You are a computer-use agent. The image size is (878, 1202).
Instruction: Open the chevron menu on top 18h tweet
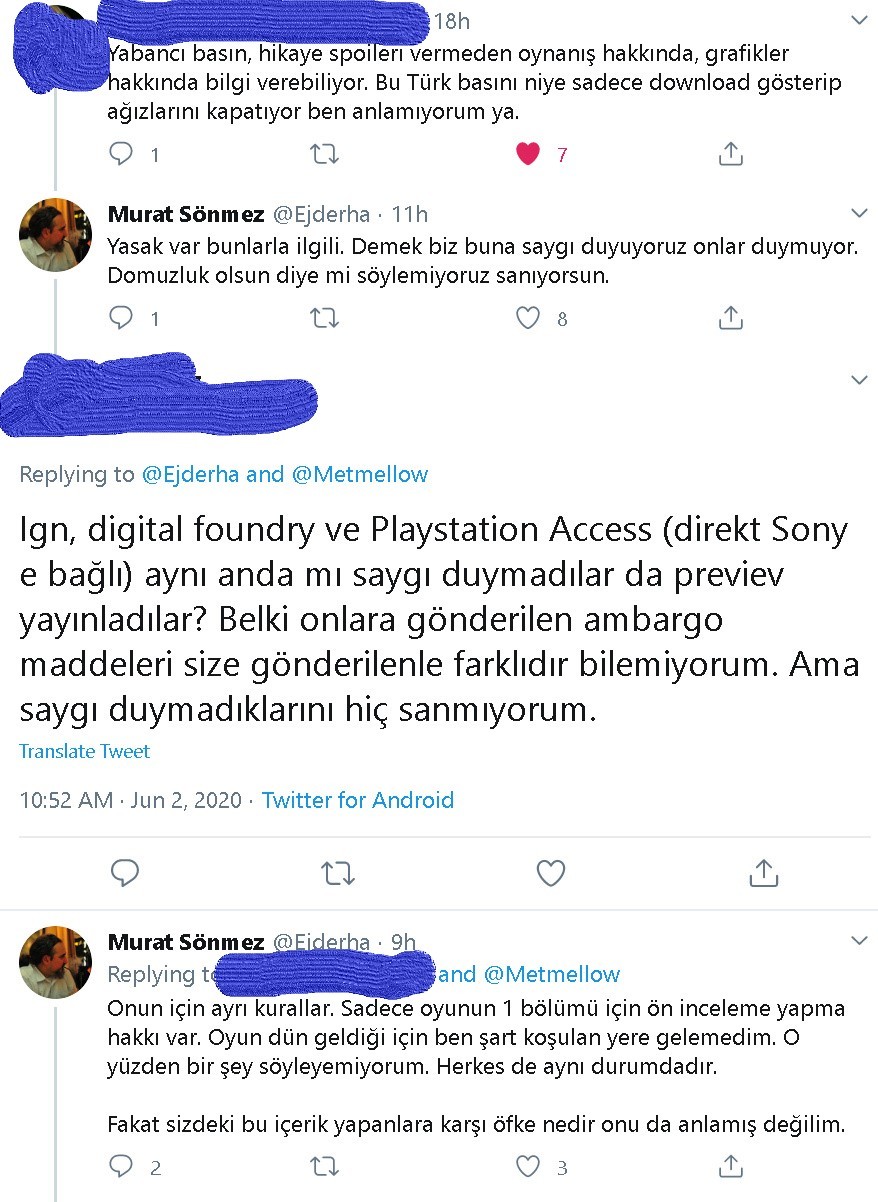click(859, 20)
